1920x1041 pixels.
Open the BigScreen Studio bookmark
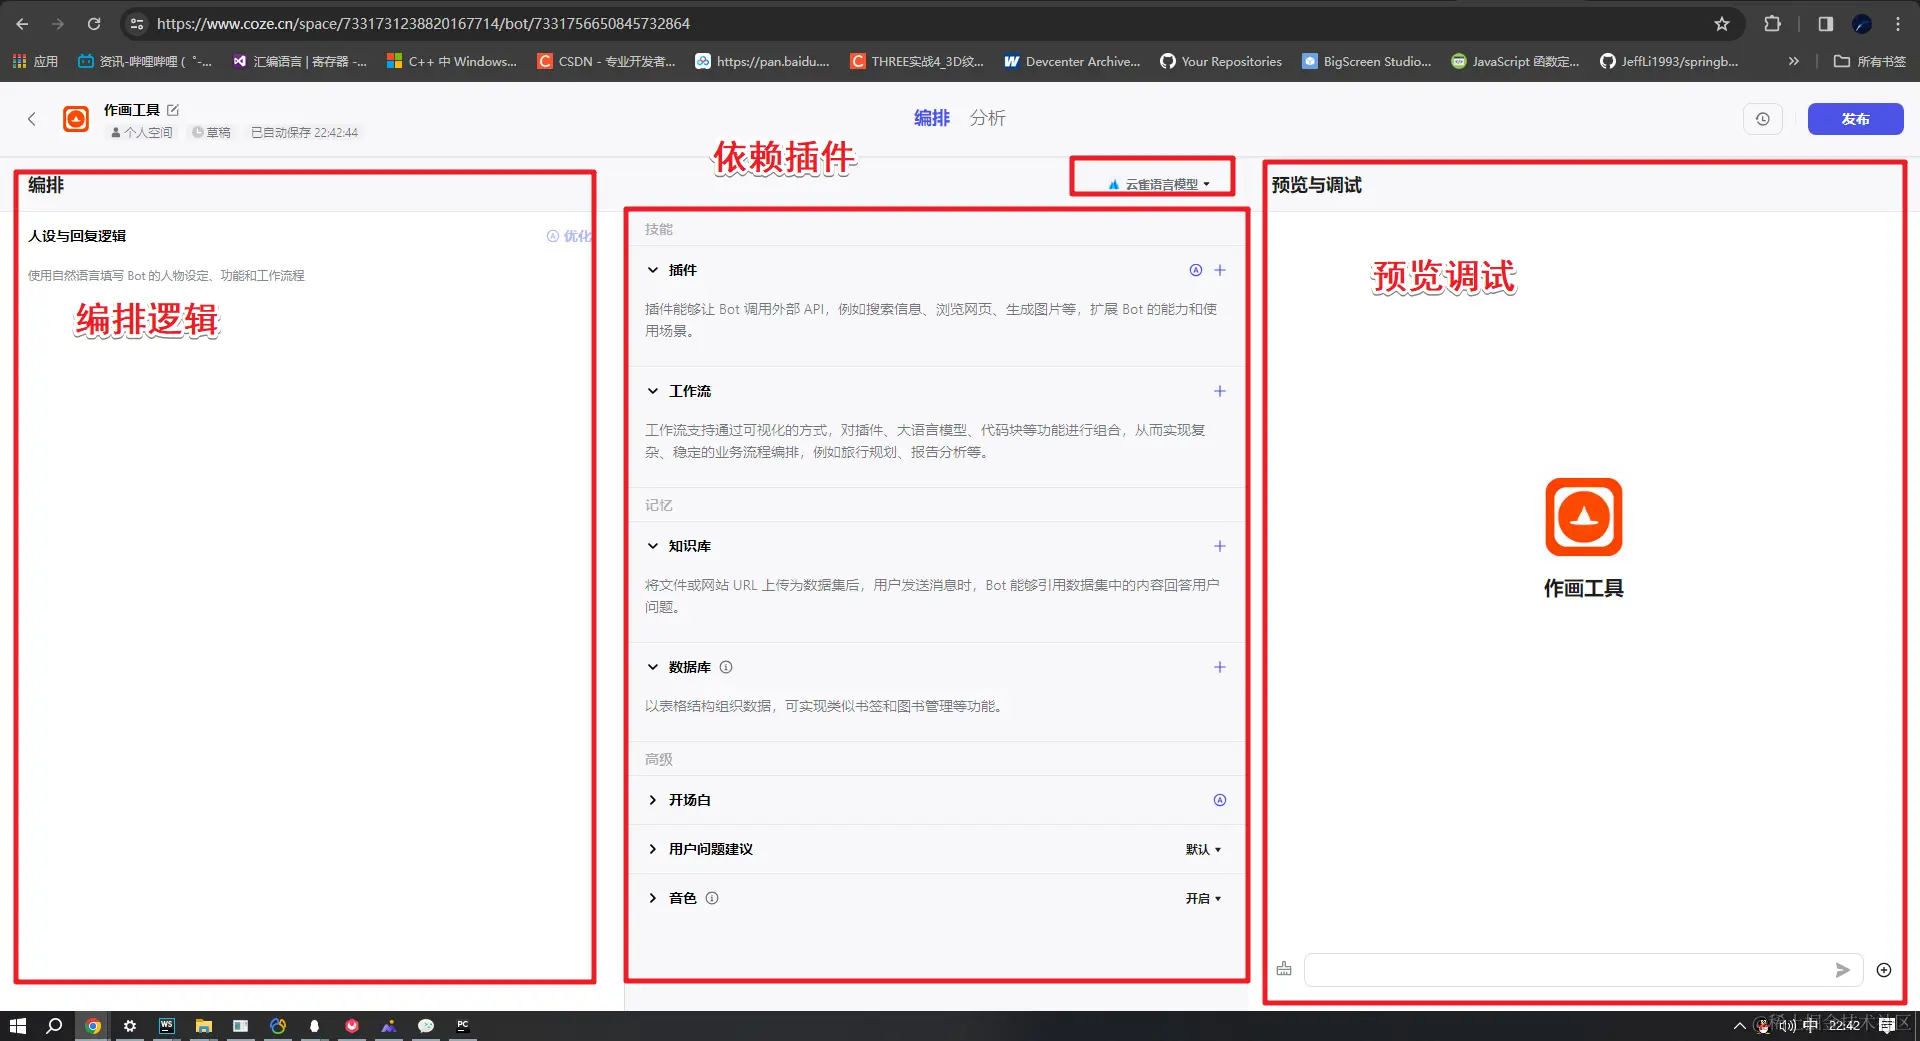coord(1366,61)
